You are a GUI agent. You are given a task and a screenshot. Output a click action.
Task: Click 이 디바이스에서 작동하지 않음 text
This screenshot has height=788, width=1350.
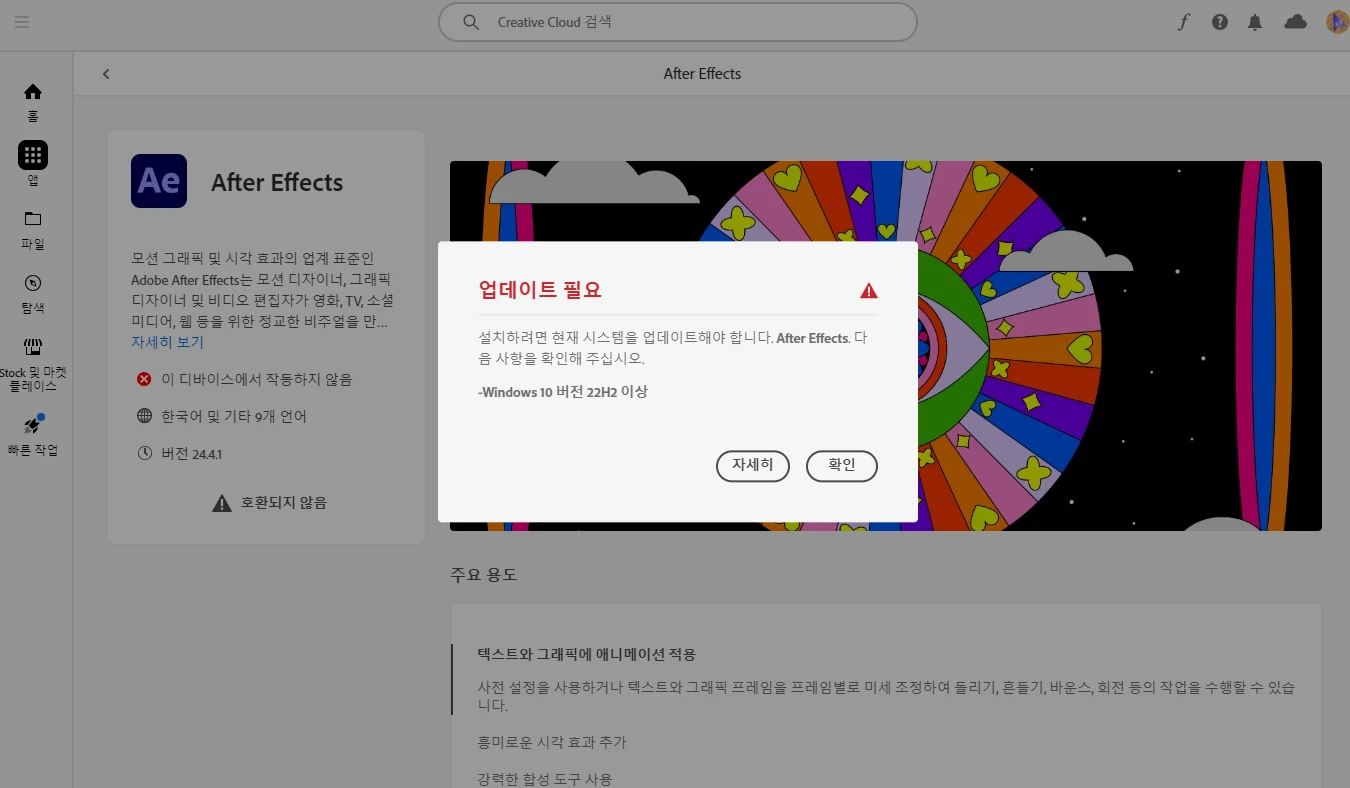(257, 379)
